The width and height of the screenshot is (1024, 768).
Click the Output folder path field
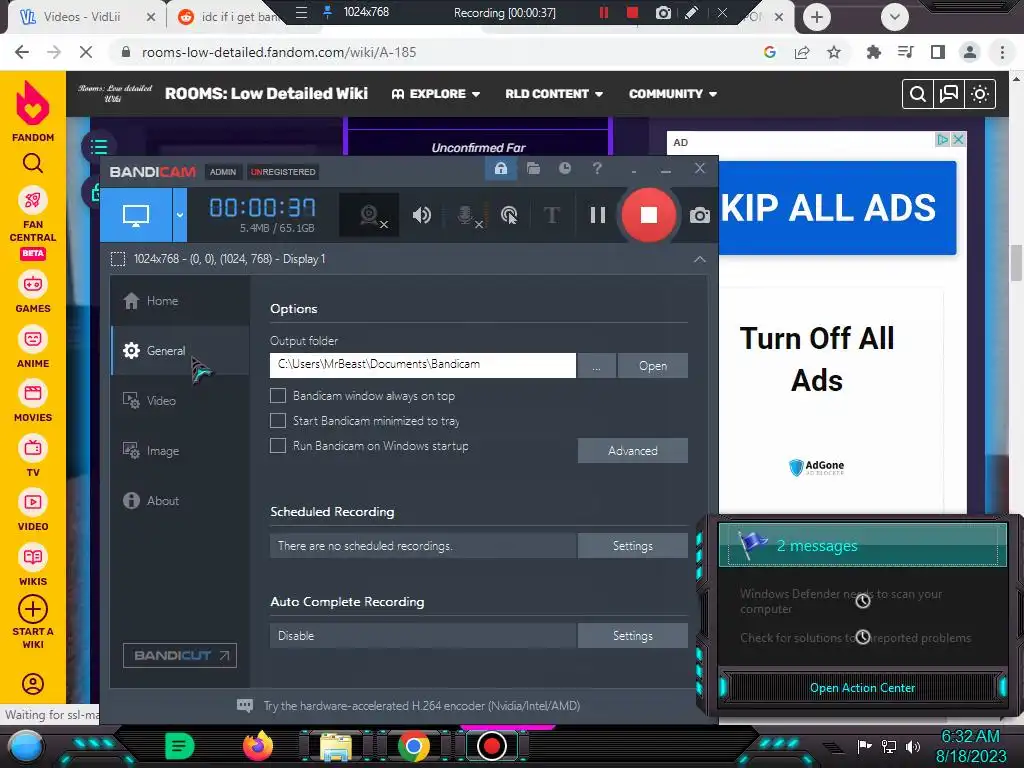423,365
